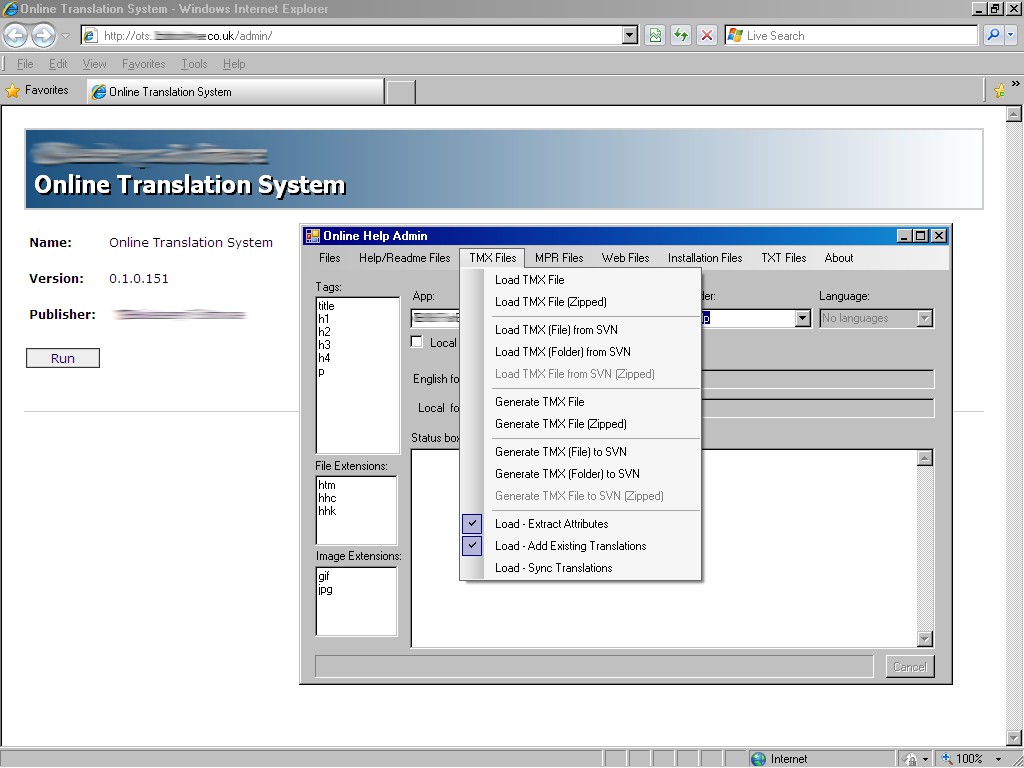Image resolution: width=1024 pixels, height=768 pixels.
Task: Click inside the browser address bar
Action: (350, 35)
